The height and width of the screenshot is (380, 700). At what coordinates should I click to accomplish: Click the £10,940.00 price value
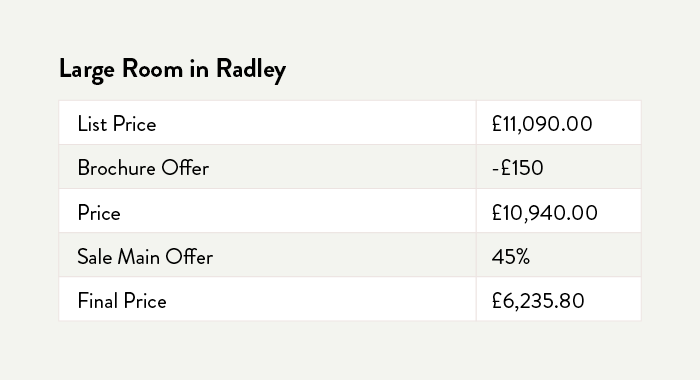[544, 213]
